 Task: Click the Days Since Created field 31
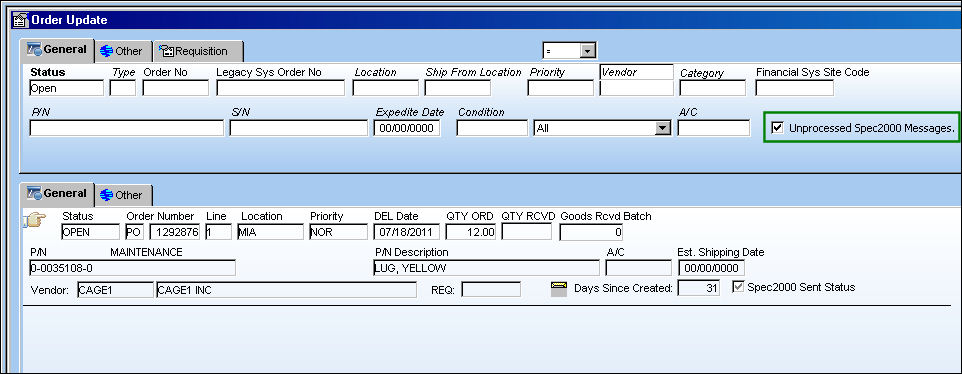coord(699,288)
